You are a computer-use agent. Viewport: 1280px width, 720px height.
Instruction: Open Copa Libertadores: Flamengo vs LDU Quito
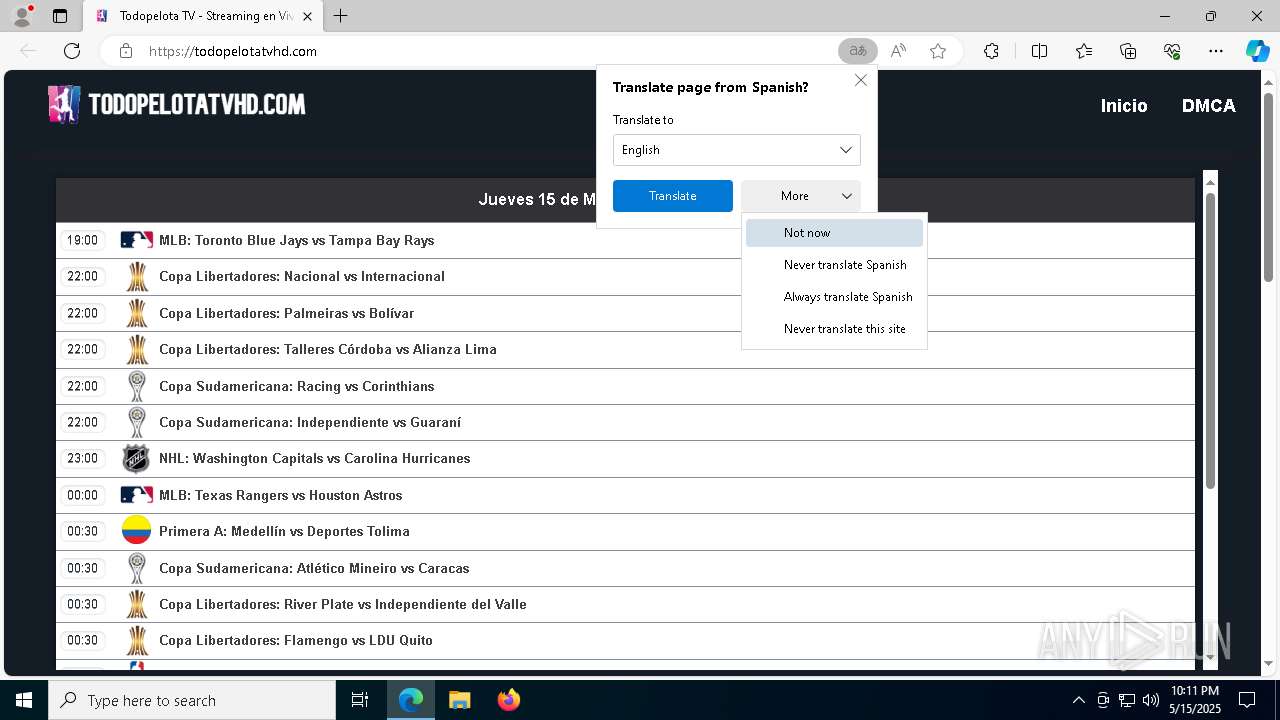(x=296, y=640)
